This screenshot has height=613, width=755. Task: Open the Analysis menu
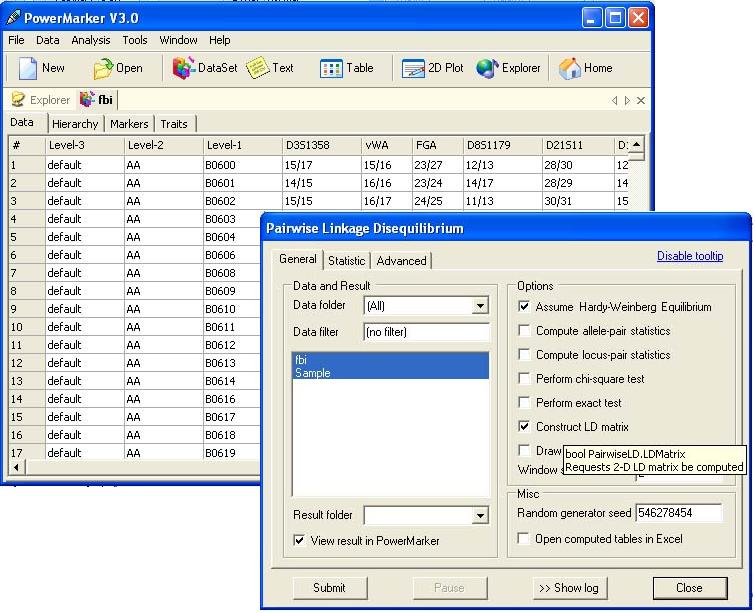(91, 40)
